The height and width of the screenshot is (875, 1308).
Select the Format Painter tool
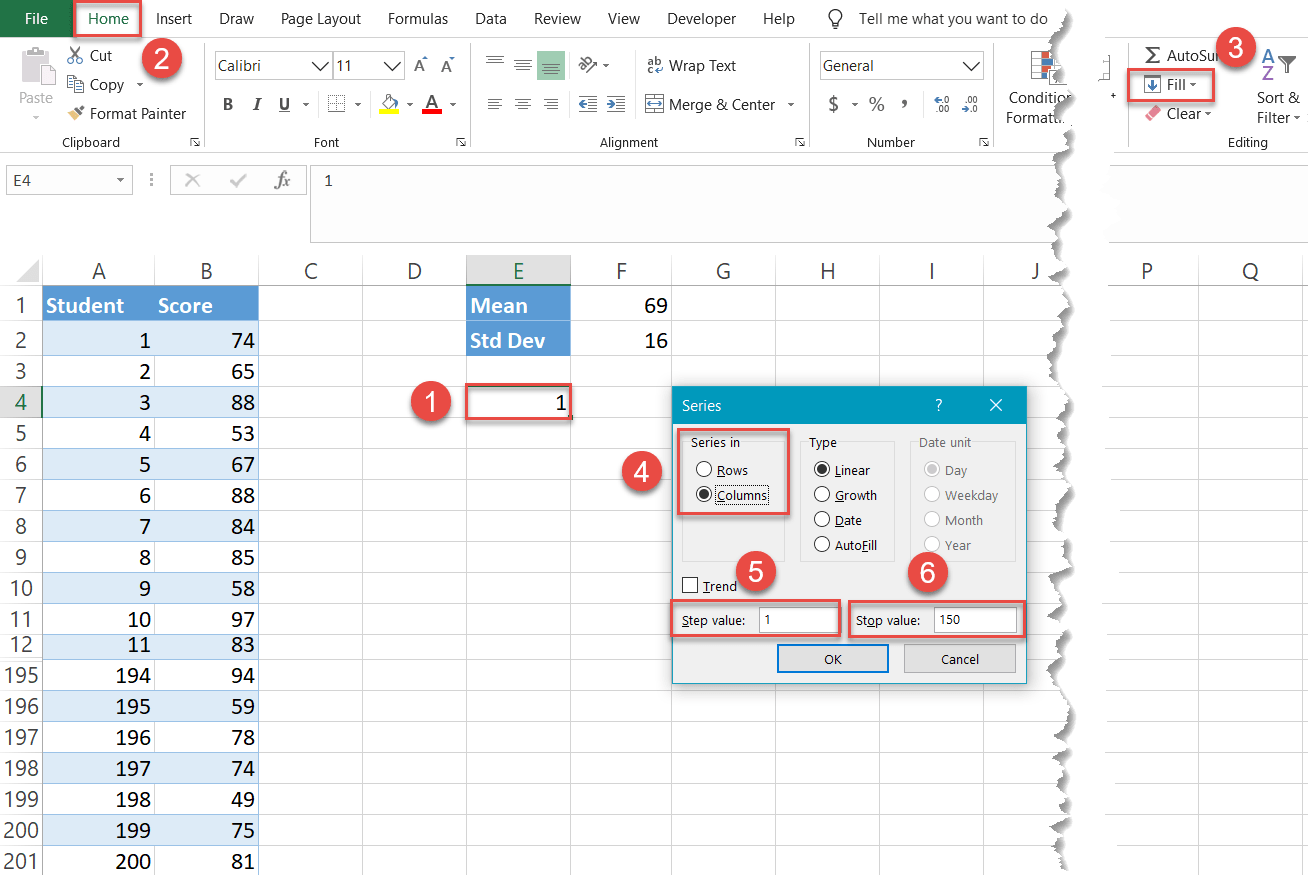(x=127, y=113)
